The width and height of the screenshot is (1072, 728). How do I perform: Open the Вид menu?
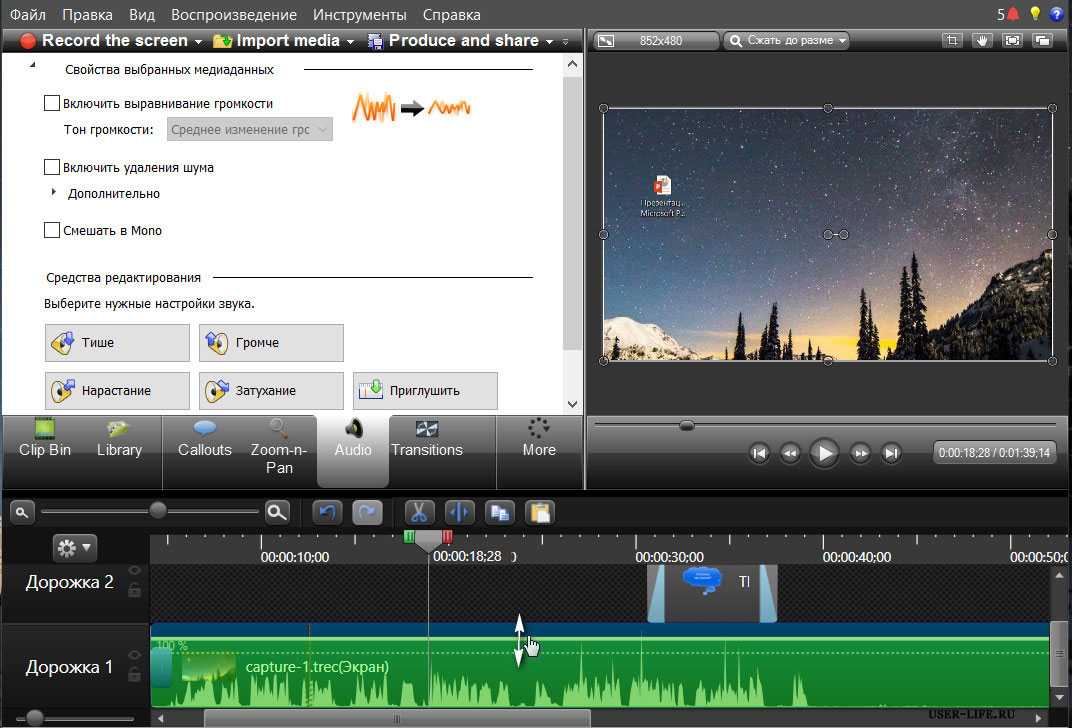coord(142,14)
